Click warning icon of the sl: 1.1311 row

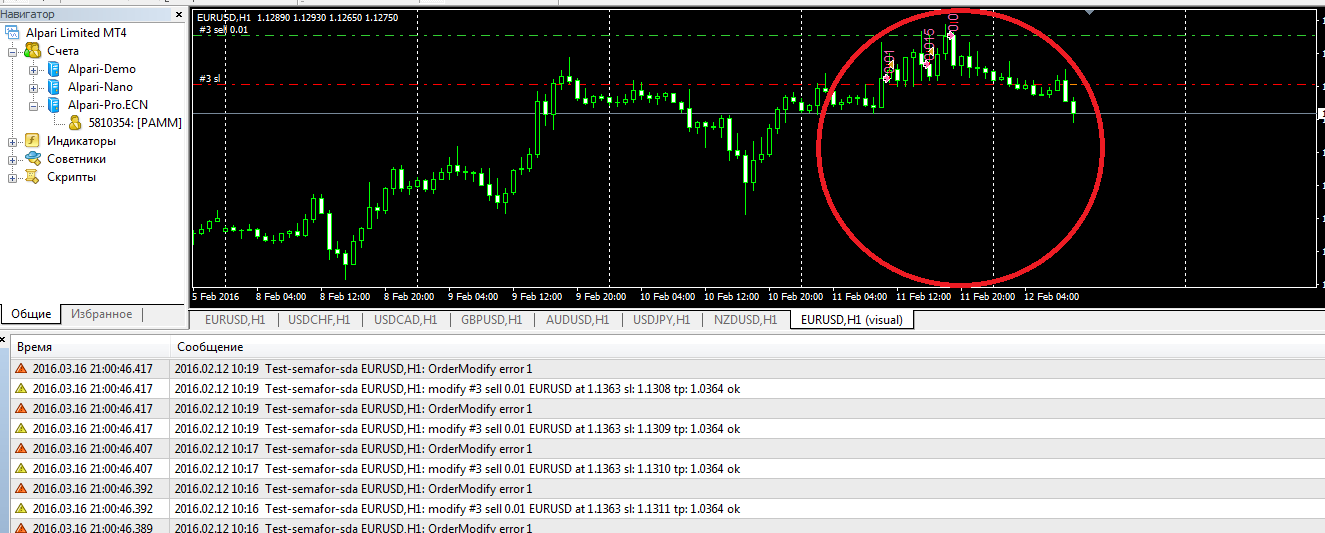pos(21,508)
